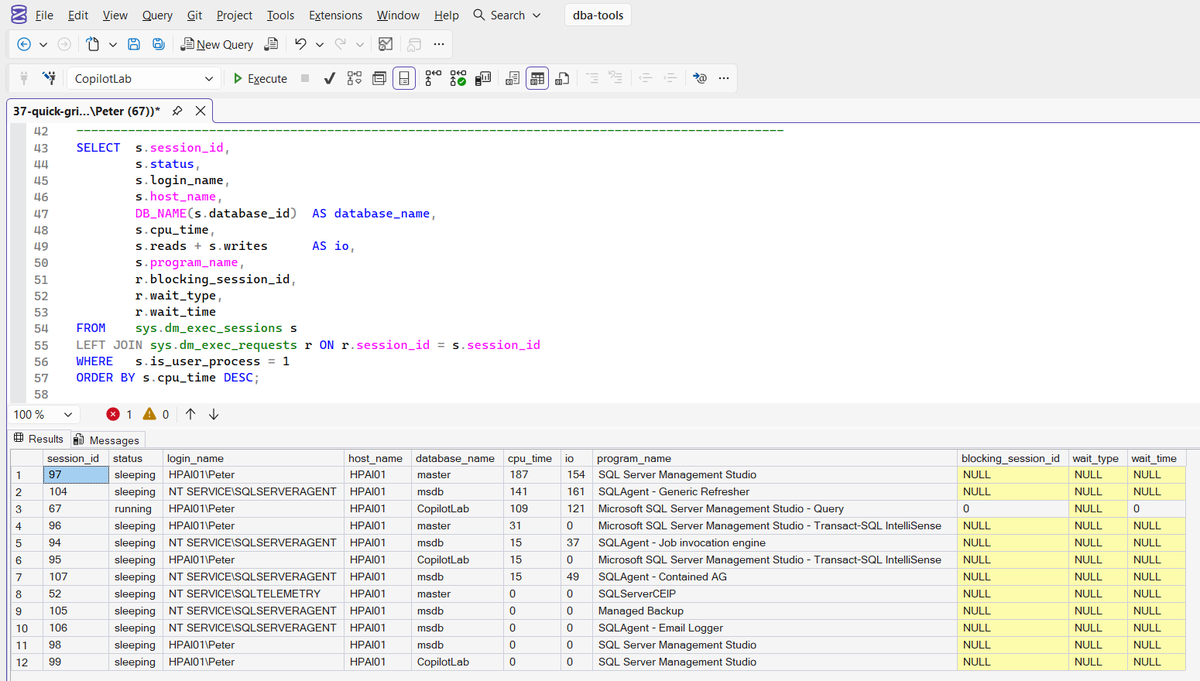Click the session_id column header

[x=75, y=458]
